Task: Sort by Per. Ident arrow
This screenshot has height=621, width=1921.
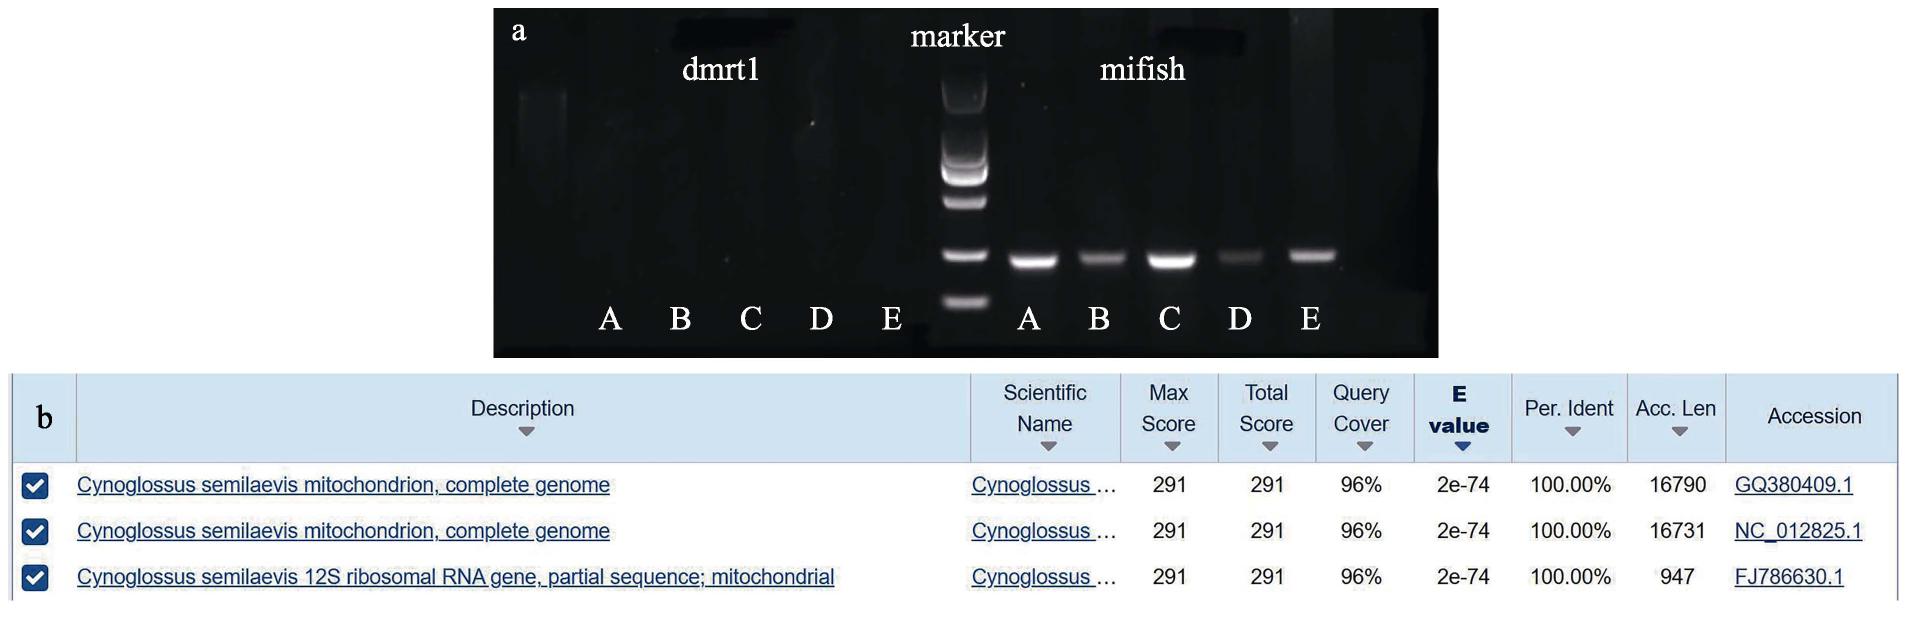Action: point(1572,432)
